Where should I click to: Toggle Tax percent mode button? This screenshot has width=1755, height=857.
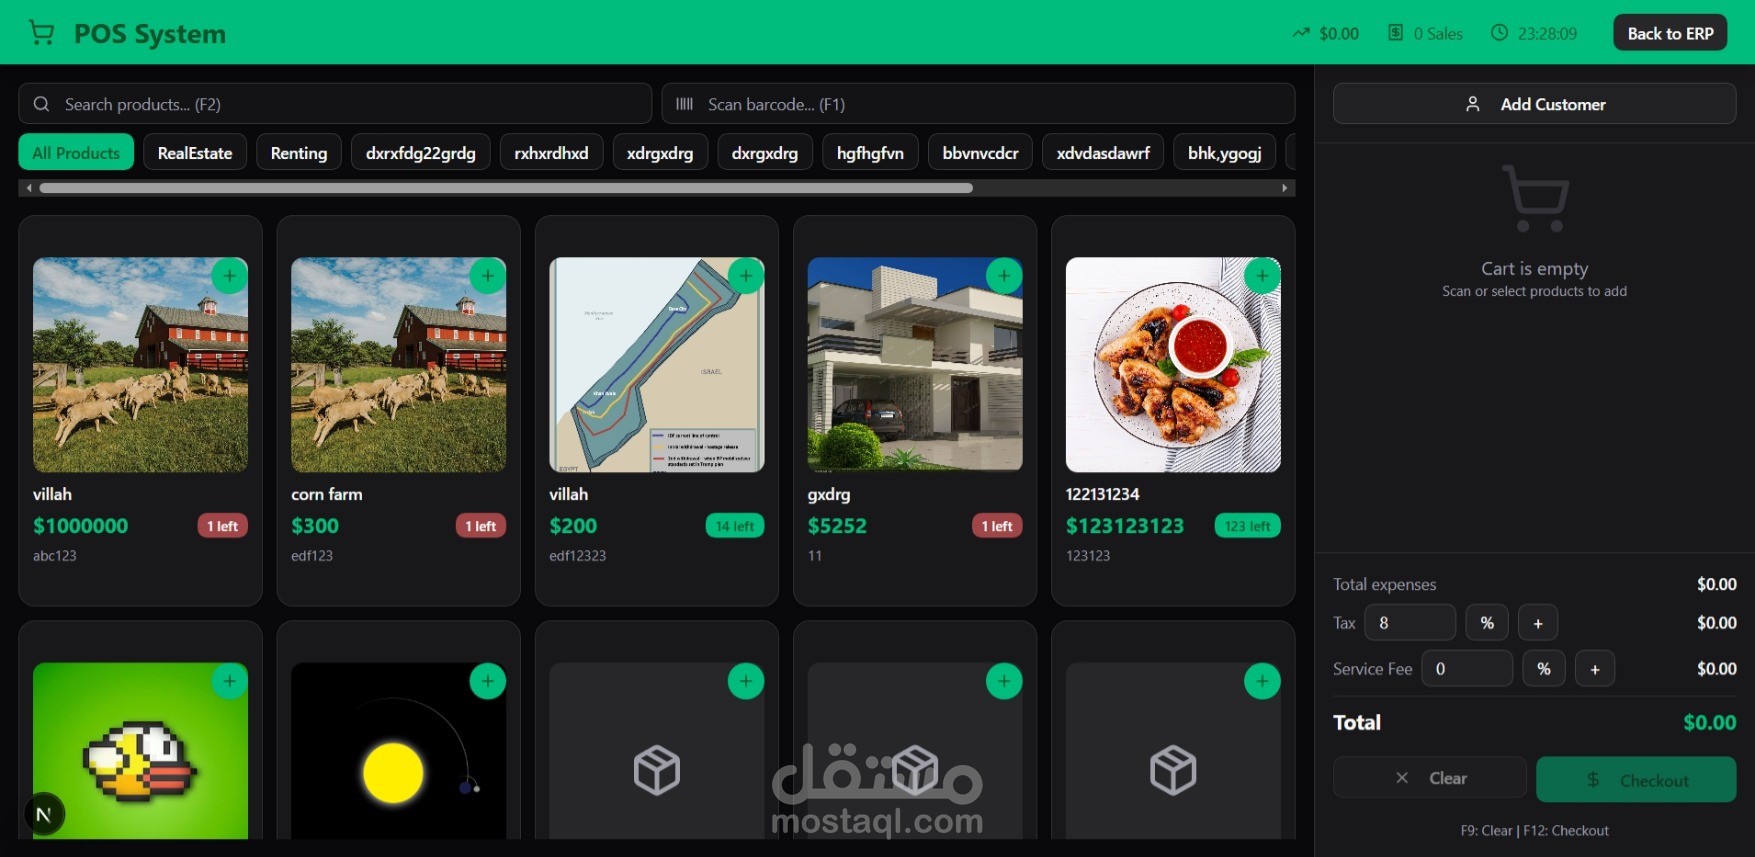click(1487, 623)
